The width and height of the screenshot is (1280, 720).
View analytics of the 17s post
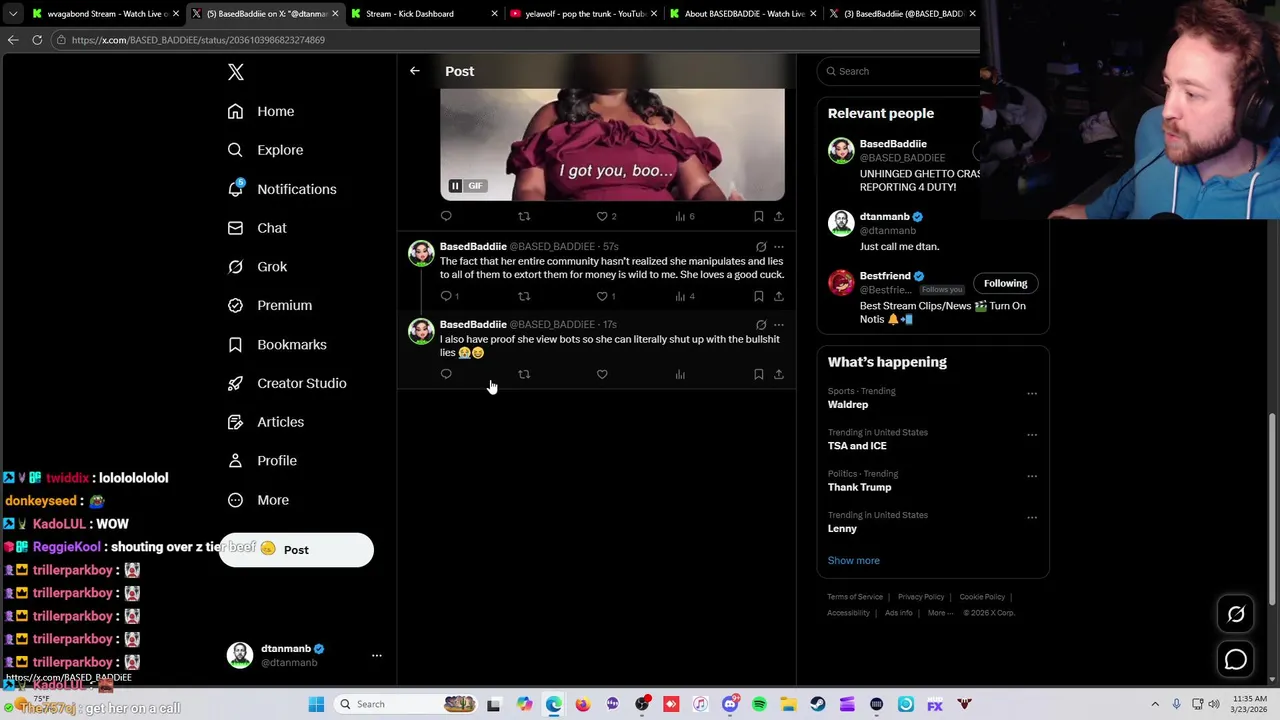pyautogui.click(x=680, y=374)
